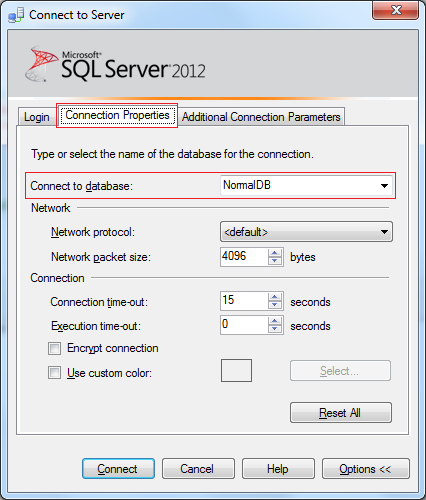Click the Reset All button
Viewport: 426px width, 500px height.
pyautogui.click(x=341, y=413)
